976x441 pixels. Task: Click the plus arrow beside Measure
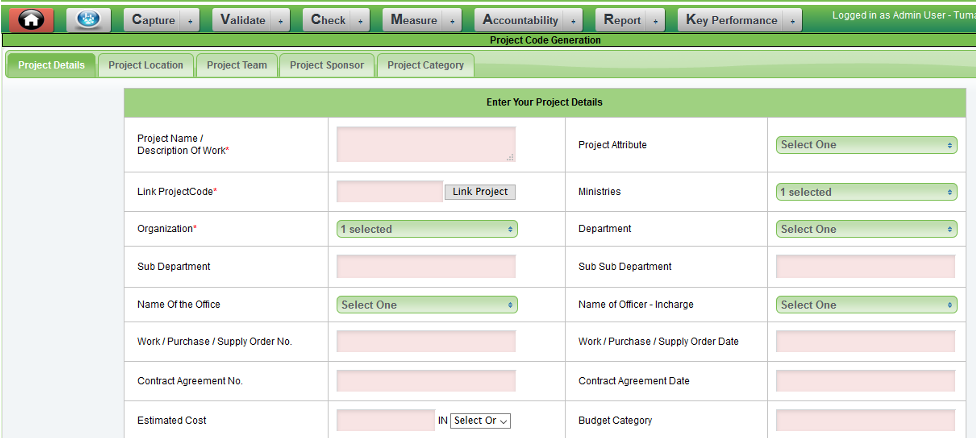click(453, 21)
